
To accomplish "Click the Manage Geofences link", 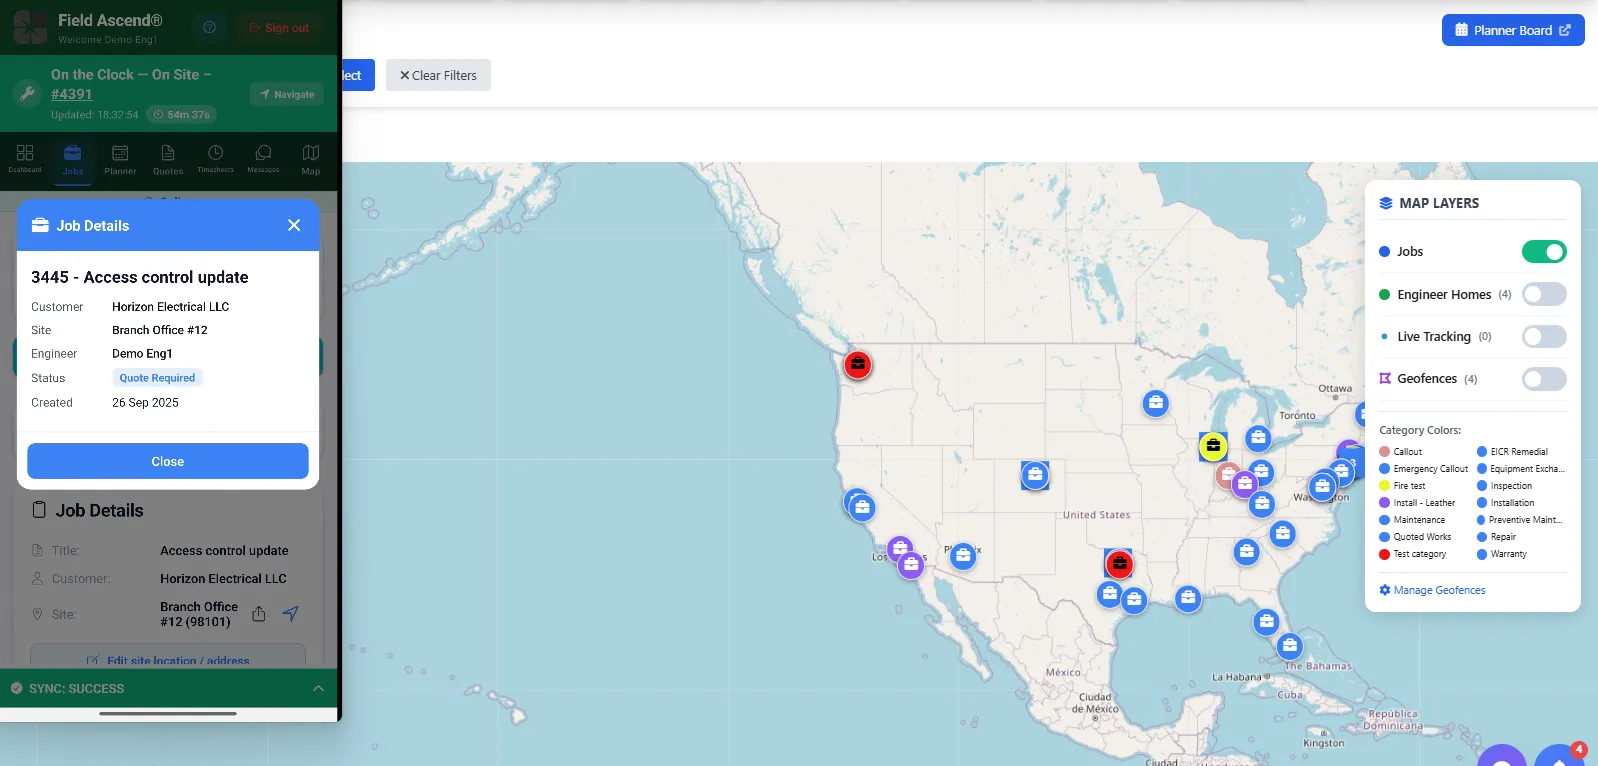I will click(x=1432, y=590).
